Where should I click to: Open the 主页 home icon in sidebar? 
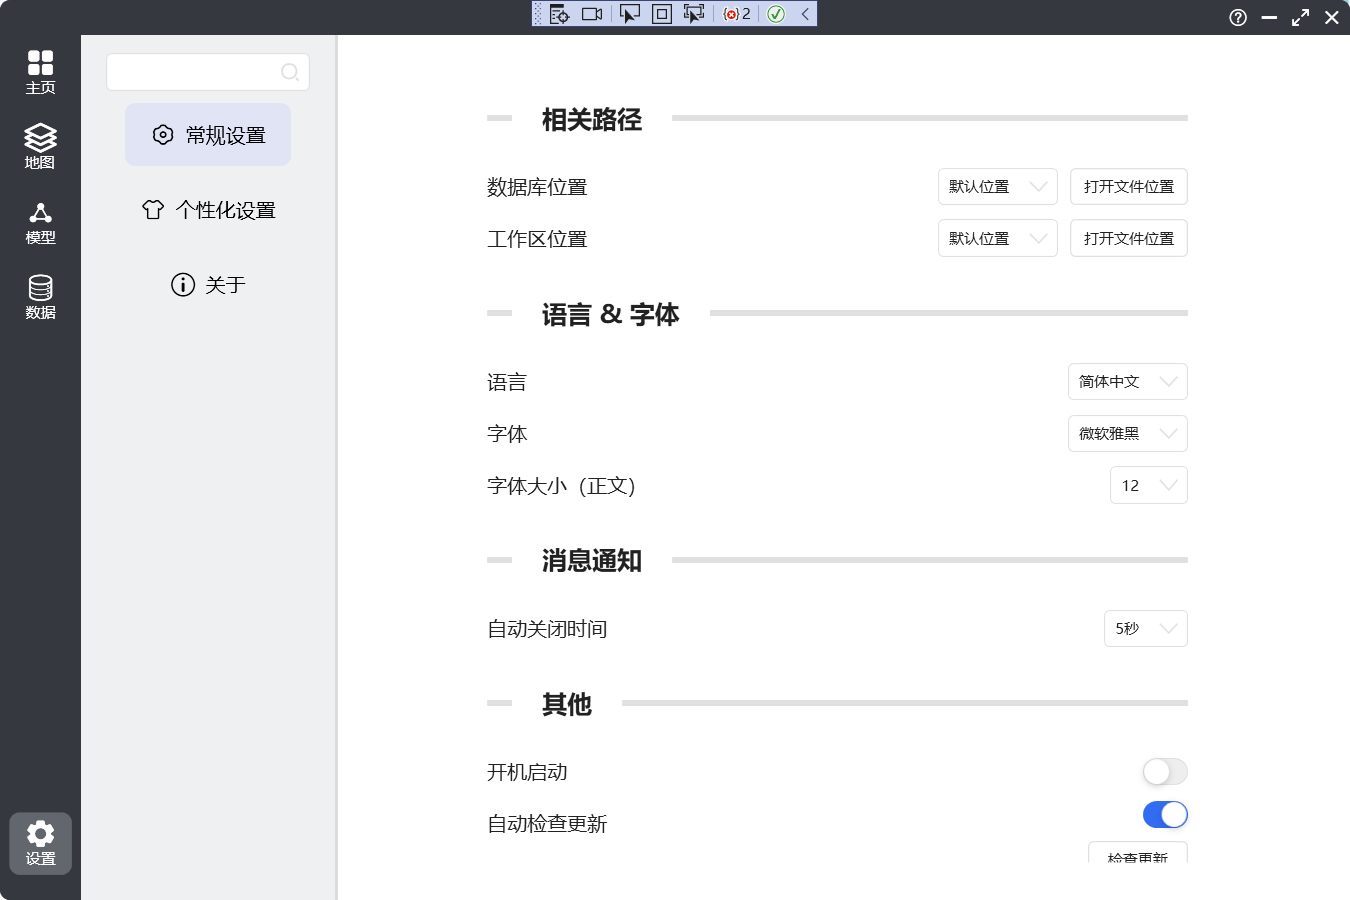(x=40, y=72)
